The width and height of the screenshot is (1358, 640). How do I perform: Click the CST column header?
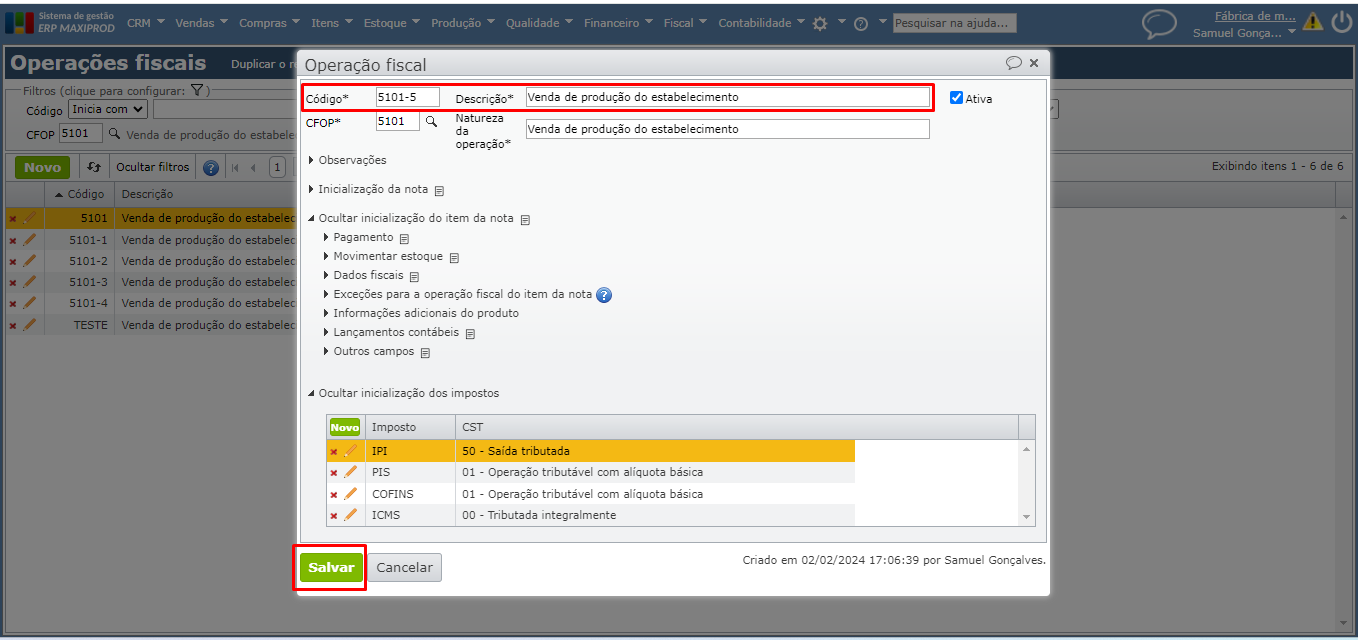(x=737, y=427)
